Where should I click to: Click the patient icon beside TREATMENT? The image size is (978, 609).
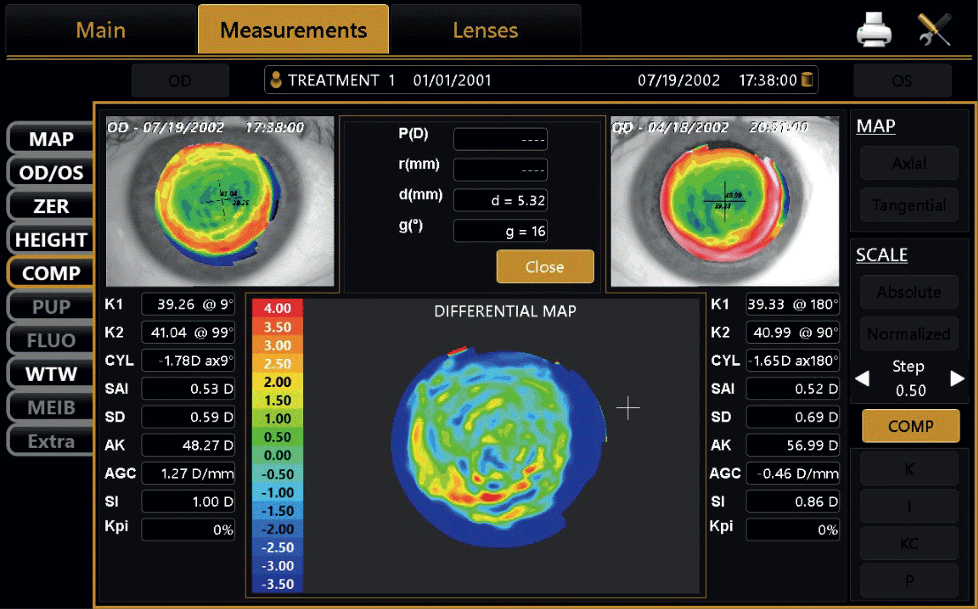(277, 80)
